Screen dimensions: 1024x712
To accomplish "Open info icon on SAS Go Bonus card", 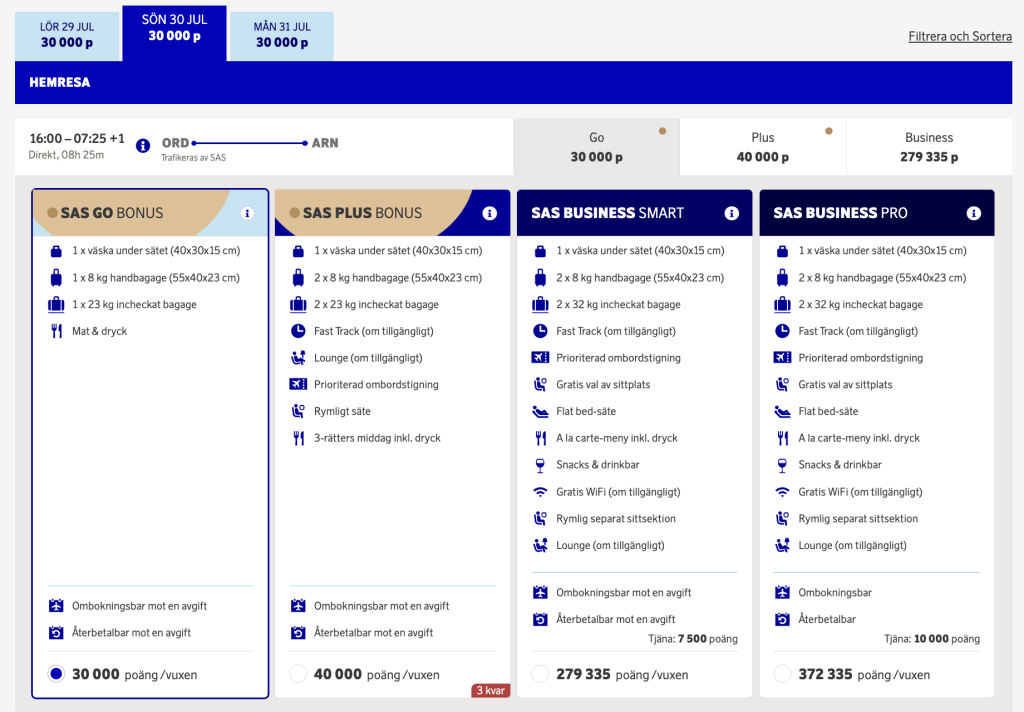I will click(x=247, y=213).
